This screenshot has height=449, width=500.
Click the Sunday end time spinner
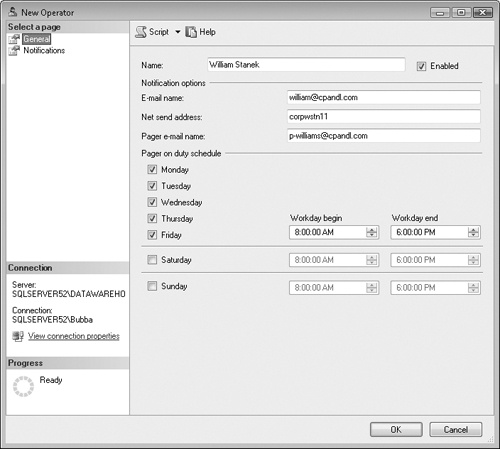tap(473, 288)
